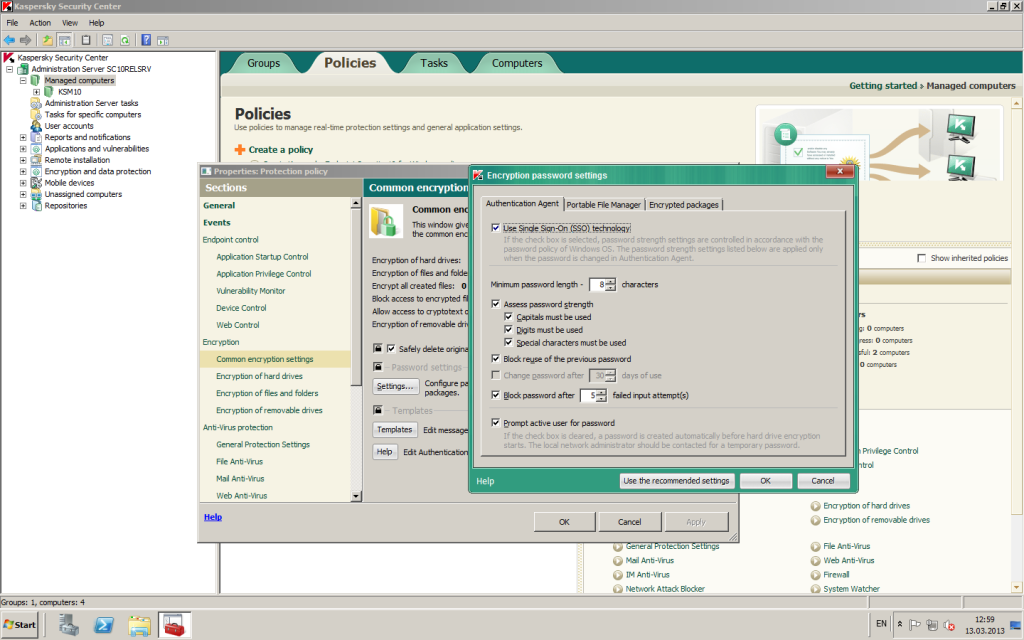Open Windows Explorer folder in taskbar
Viewport: 1024px width, 640px height.
[139, 625]
